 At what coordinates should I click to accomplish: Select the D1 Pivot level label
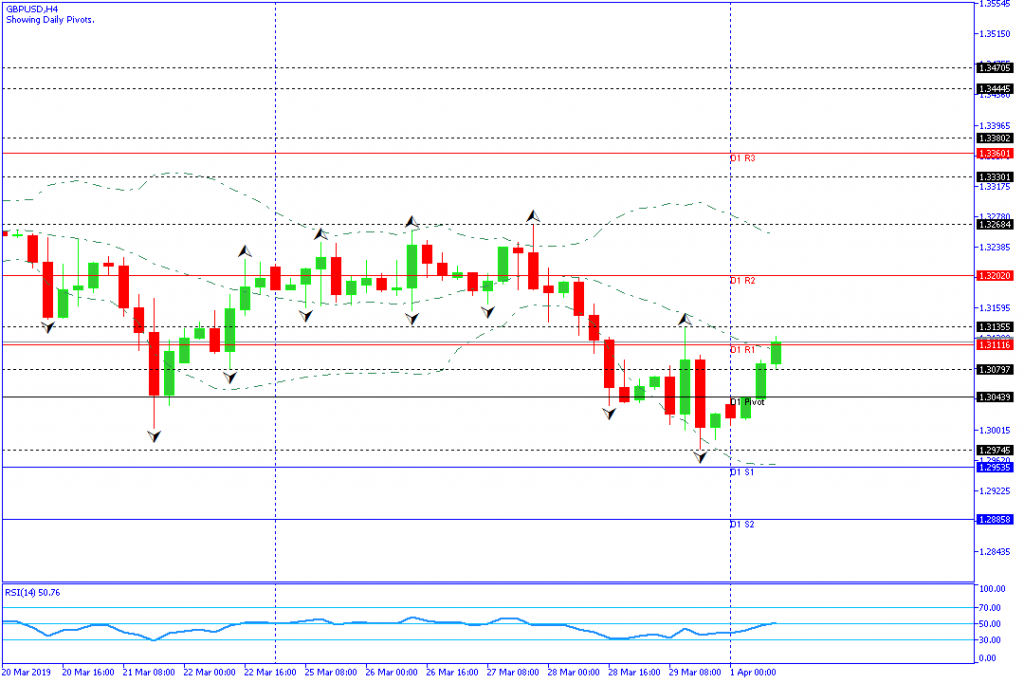[x=747, y=402]
